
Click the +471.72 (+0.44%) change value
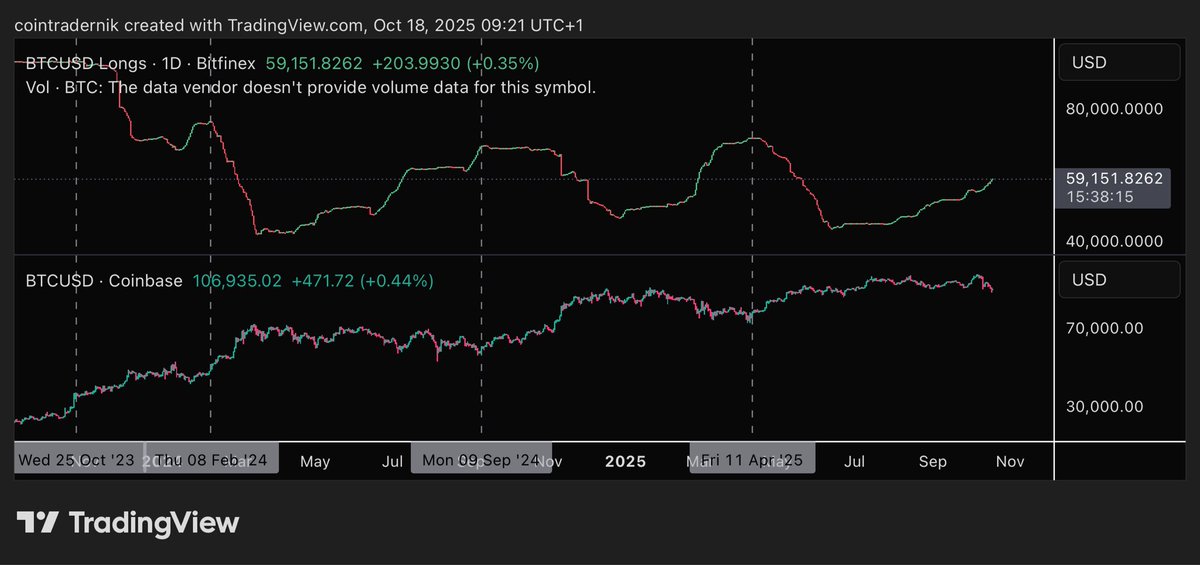(362, 281)
